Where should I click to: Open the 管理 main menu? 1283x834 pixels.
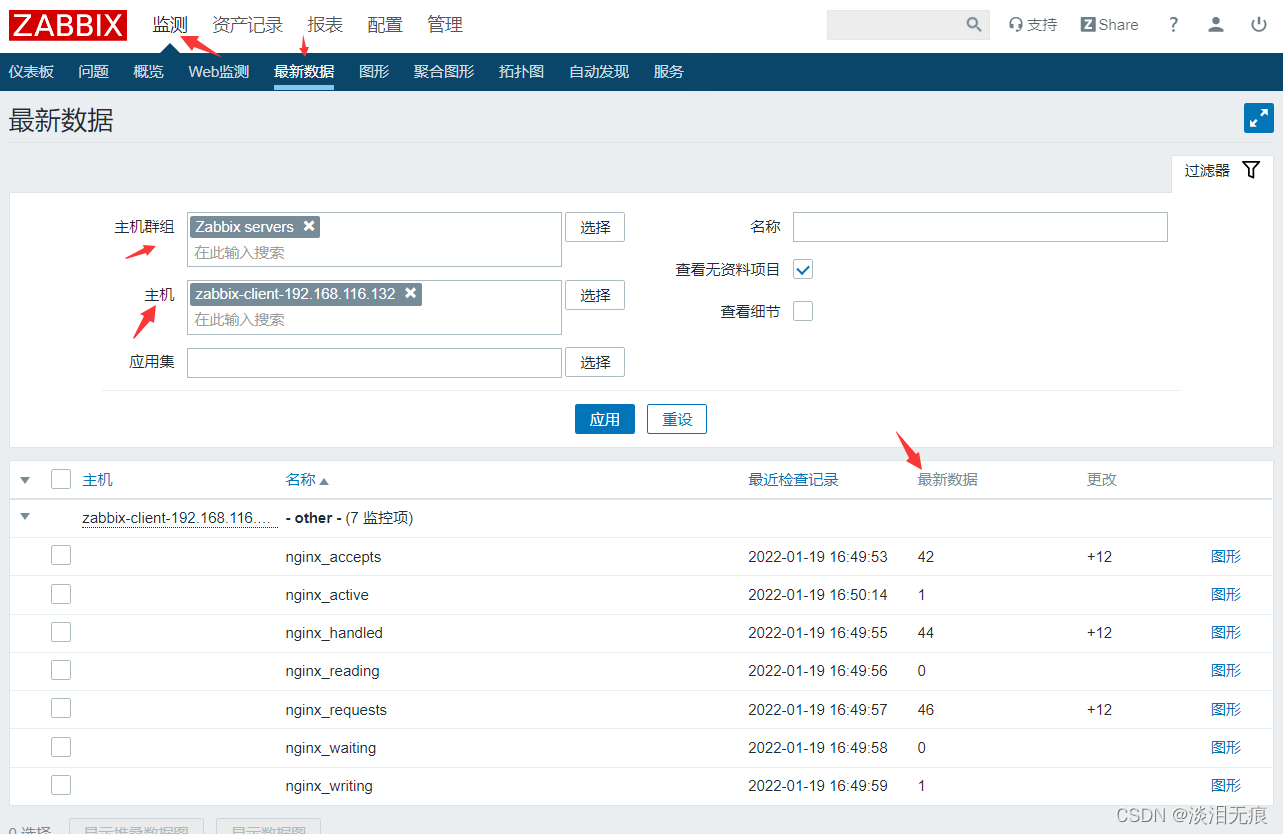coord(445,25)
